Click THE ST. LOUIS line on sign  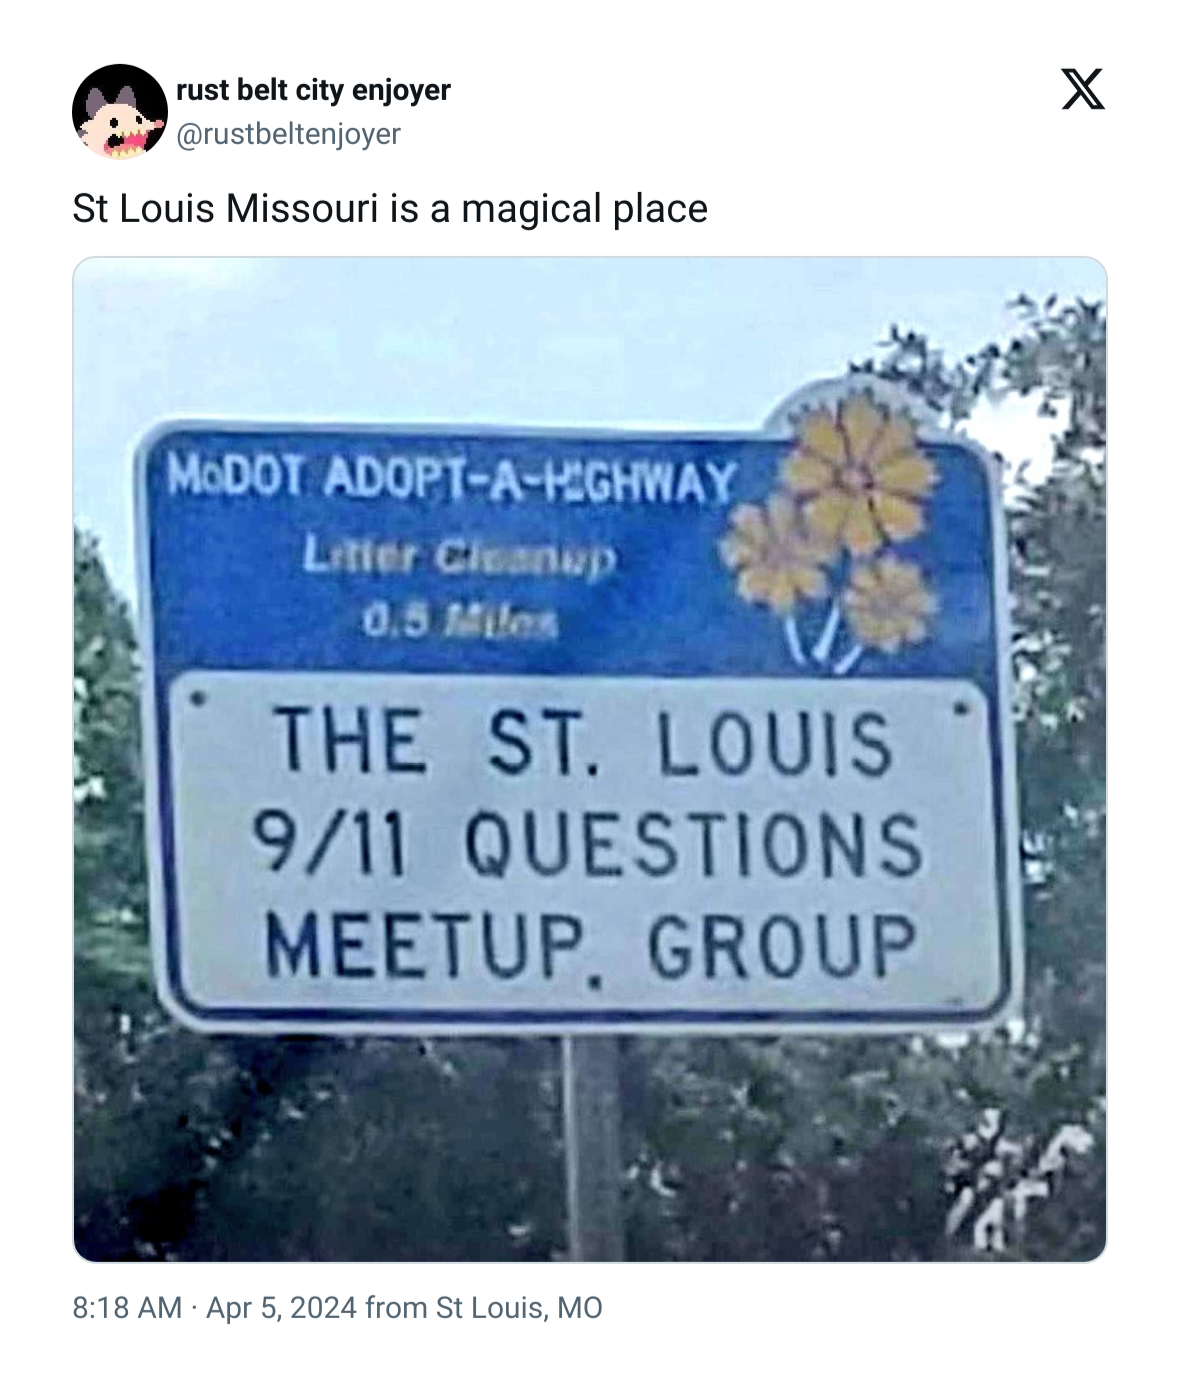click(x=584, y=742)
